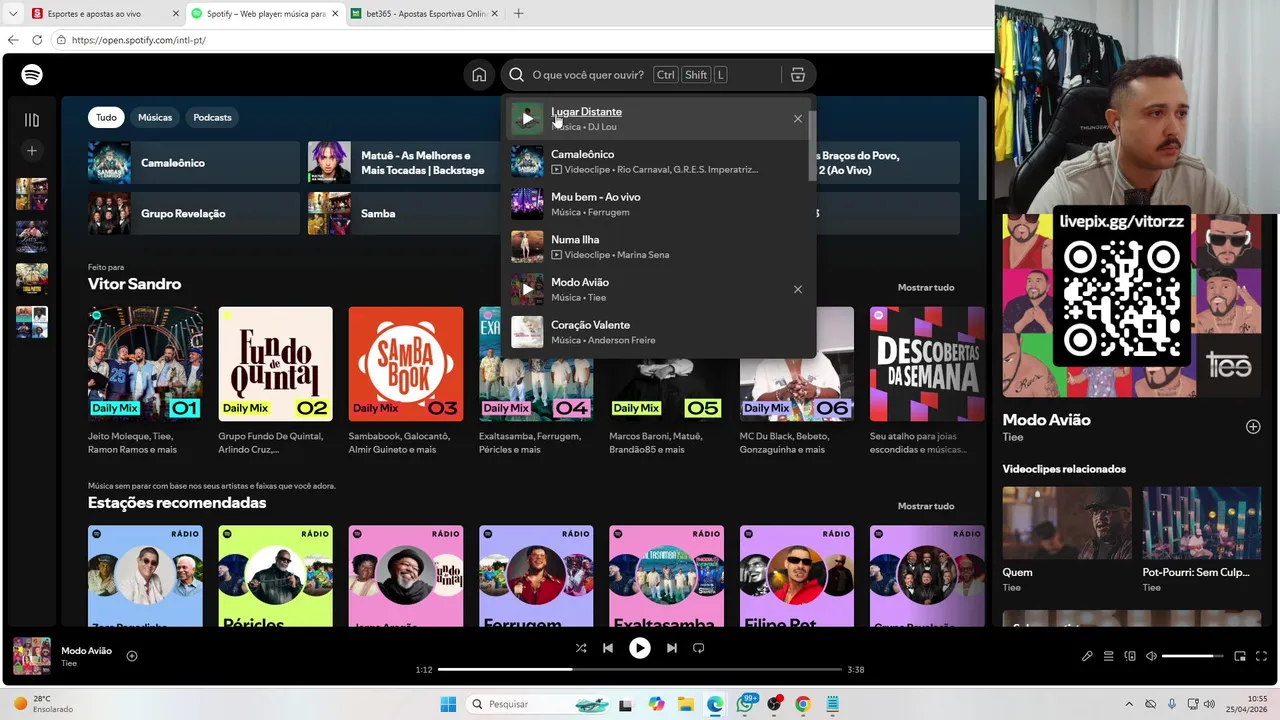Open artist Tiee link in right panel
This screenshot has height=720, width=1280.
click(1013, 437)
